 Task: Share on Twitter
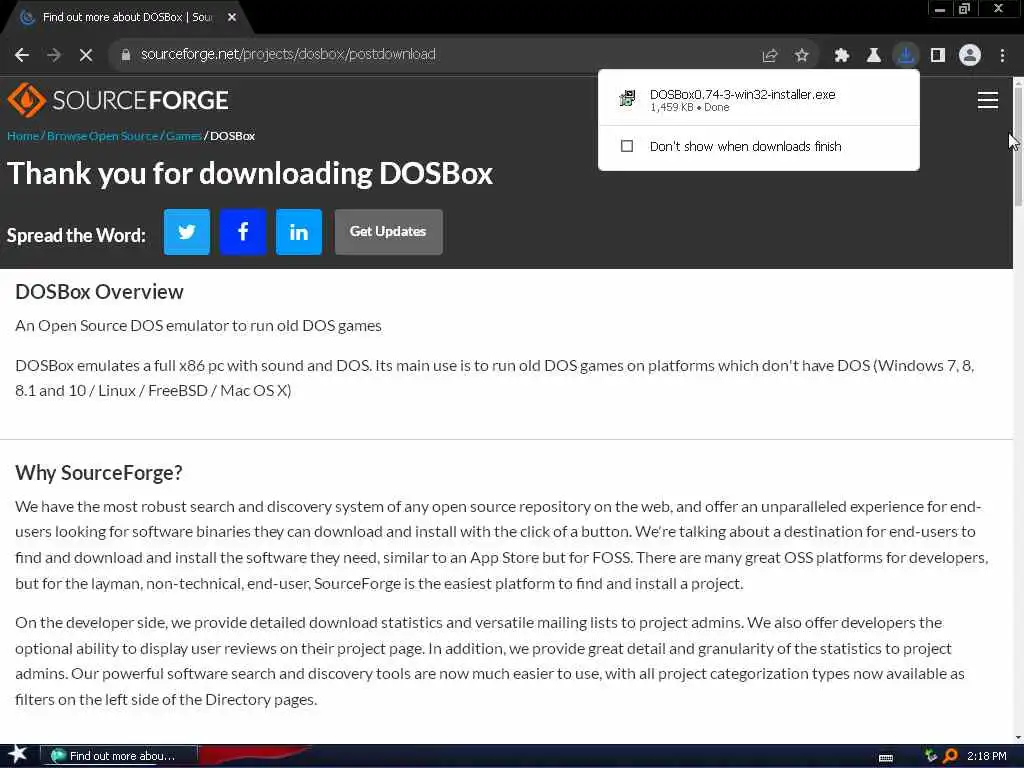point(187,232)
